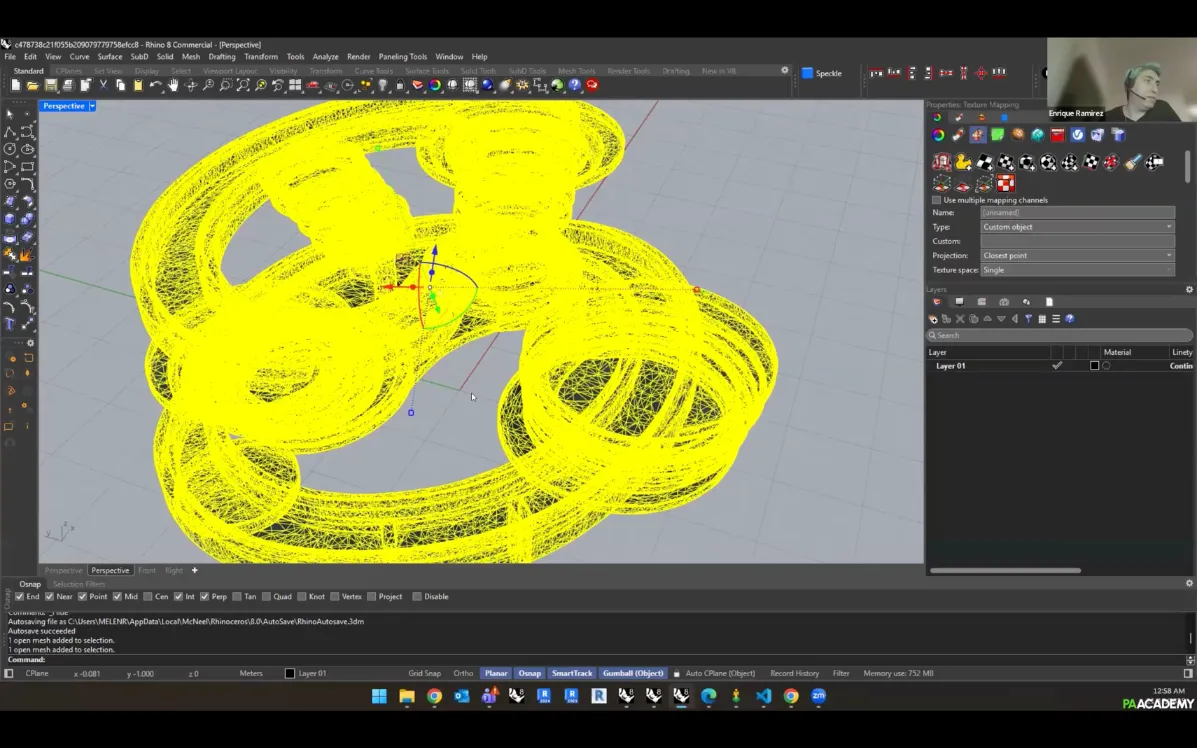Expand the Projection dropdown showing Closest point
This screenshot has width=1197, height=748.
pos(1077,256)
